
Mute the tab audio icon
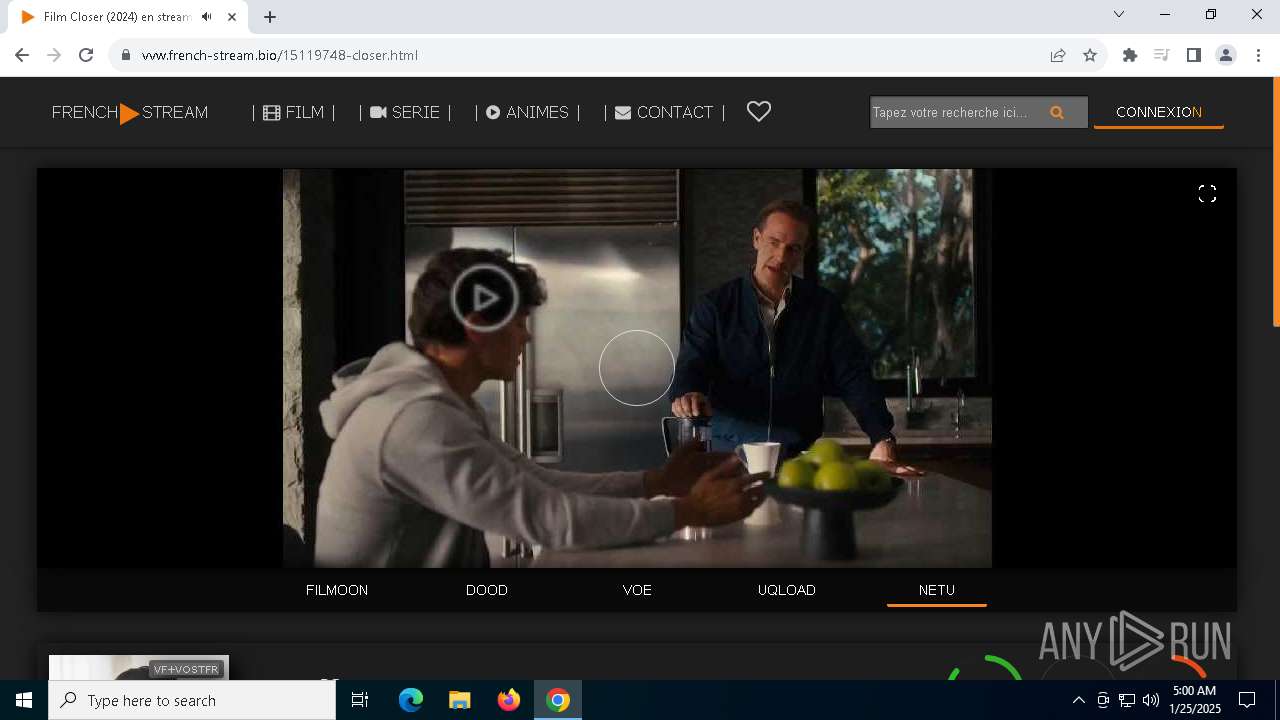click(207, 17)
